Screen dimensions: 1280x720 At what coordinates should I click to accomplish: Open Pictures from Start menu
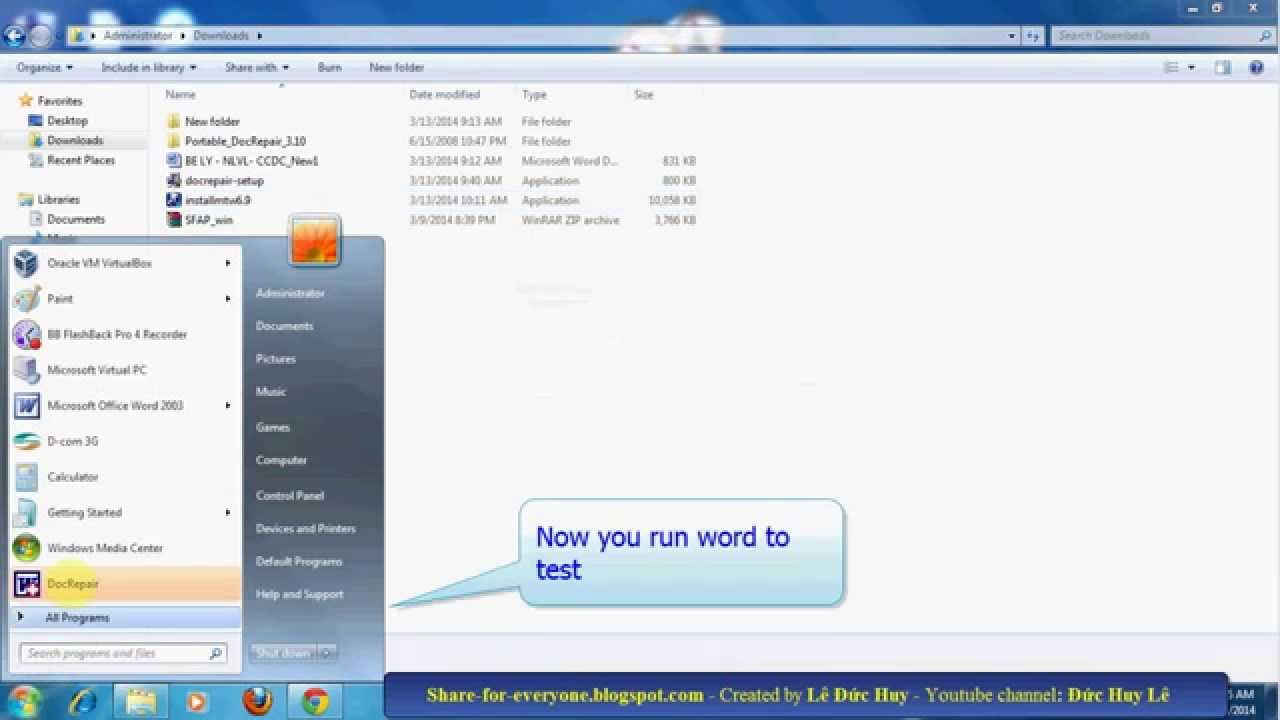[x=276, y=359]
